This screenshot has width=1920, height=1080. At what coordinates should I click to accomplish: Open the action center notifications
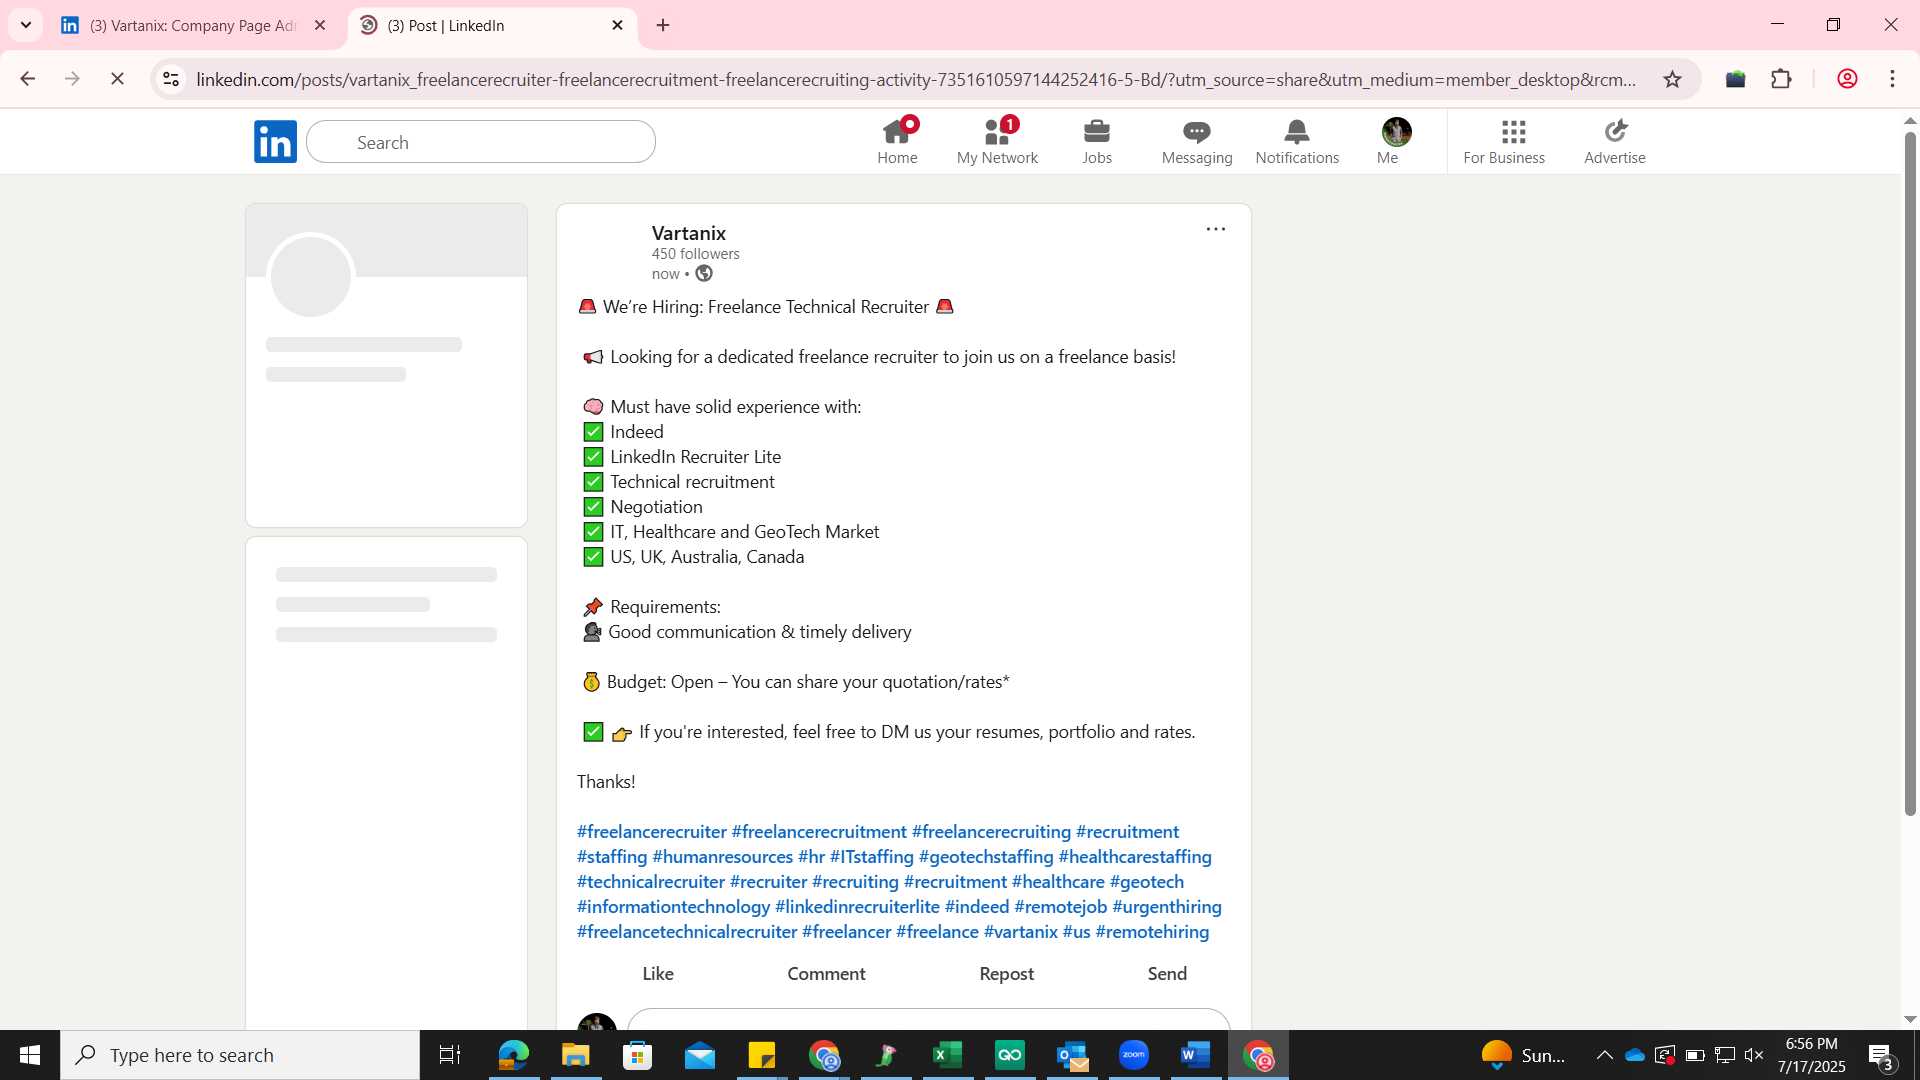1881,1056
